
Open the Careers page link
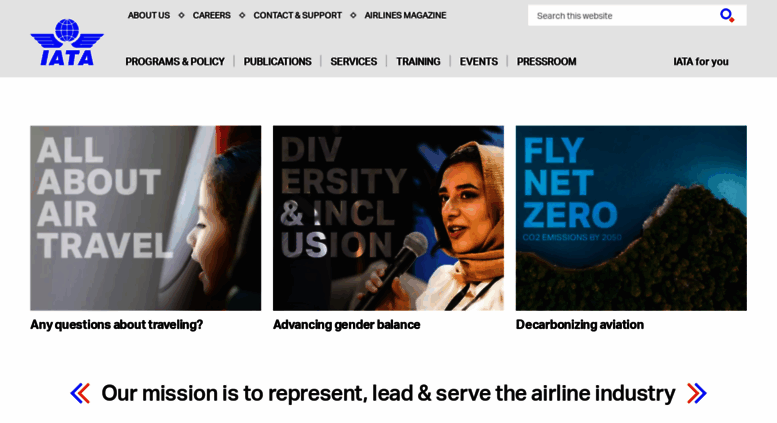click(212, 15)
